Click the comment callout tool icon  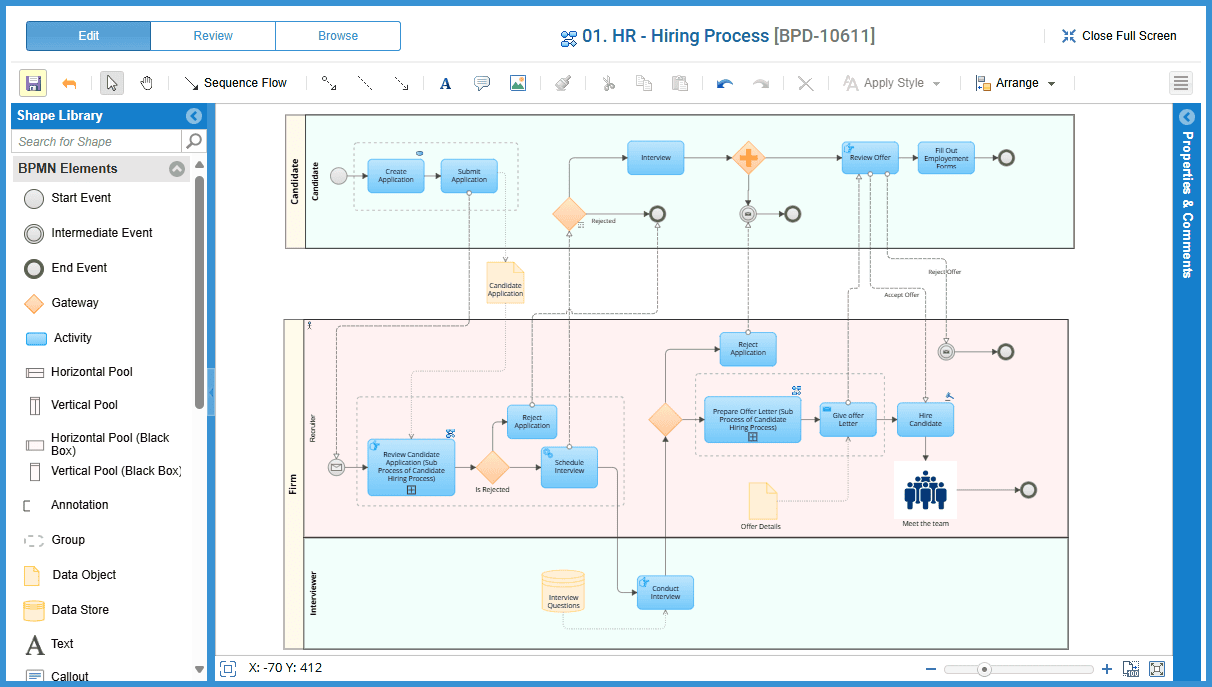click(x=482, y=83)
